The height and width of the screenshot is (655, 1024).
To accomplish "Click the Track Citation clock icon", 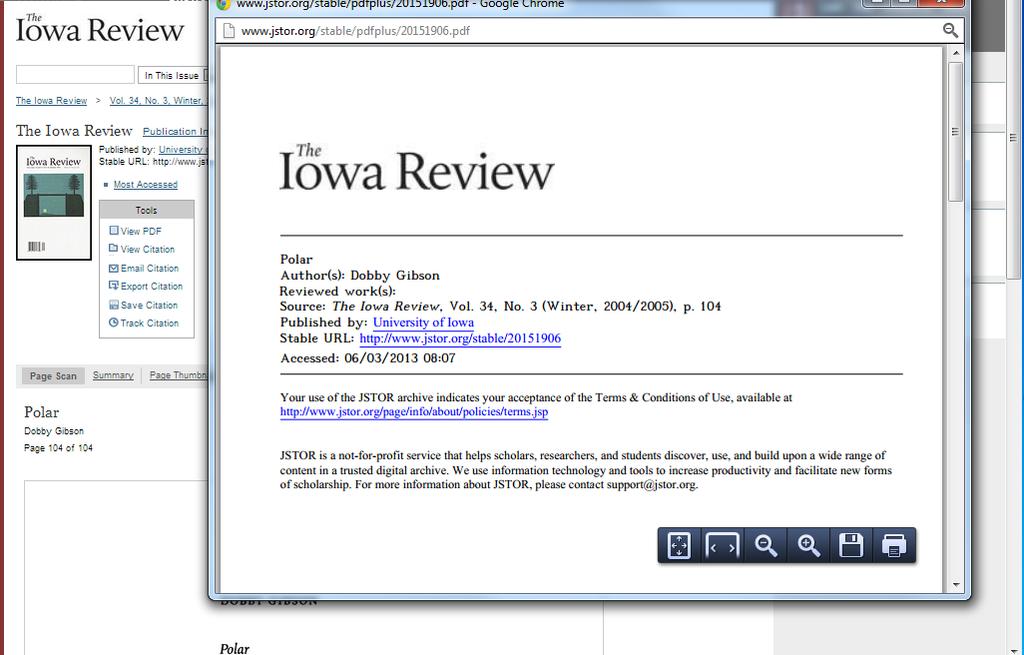I will pyautogui.click(x=114, y=323).
